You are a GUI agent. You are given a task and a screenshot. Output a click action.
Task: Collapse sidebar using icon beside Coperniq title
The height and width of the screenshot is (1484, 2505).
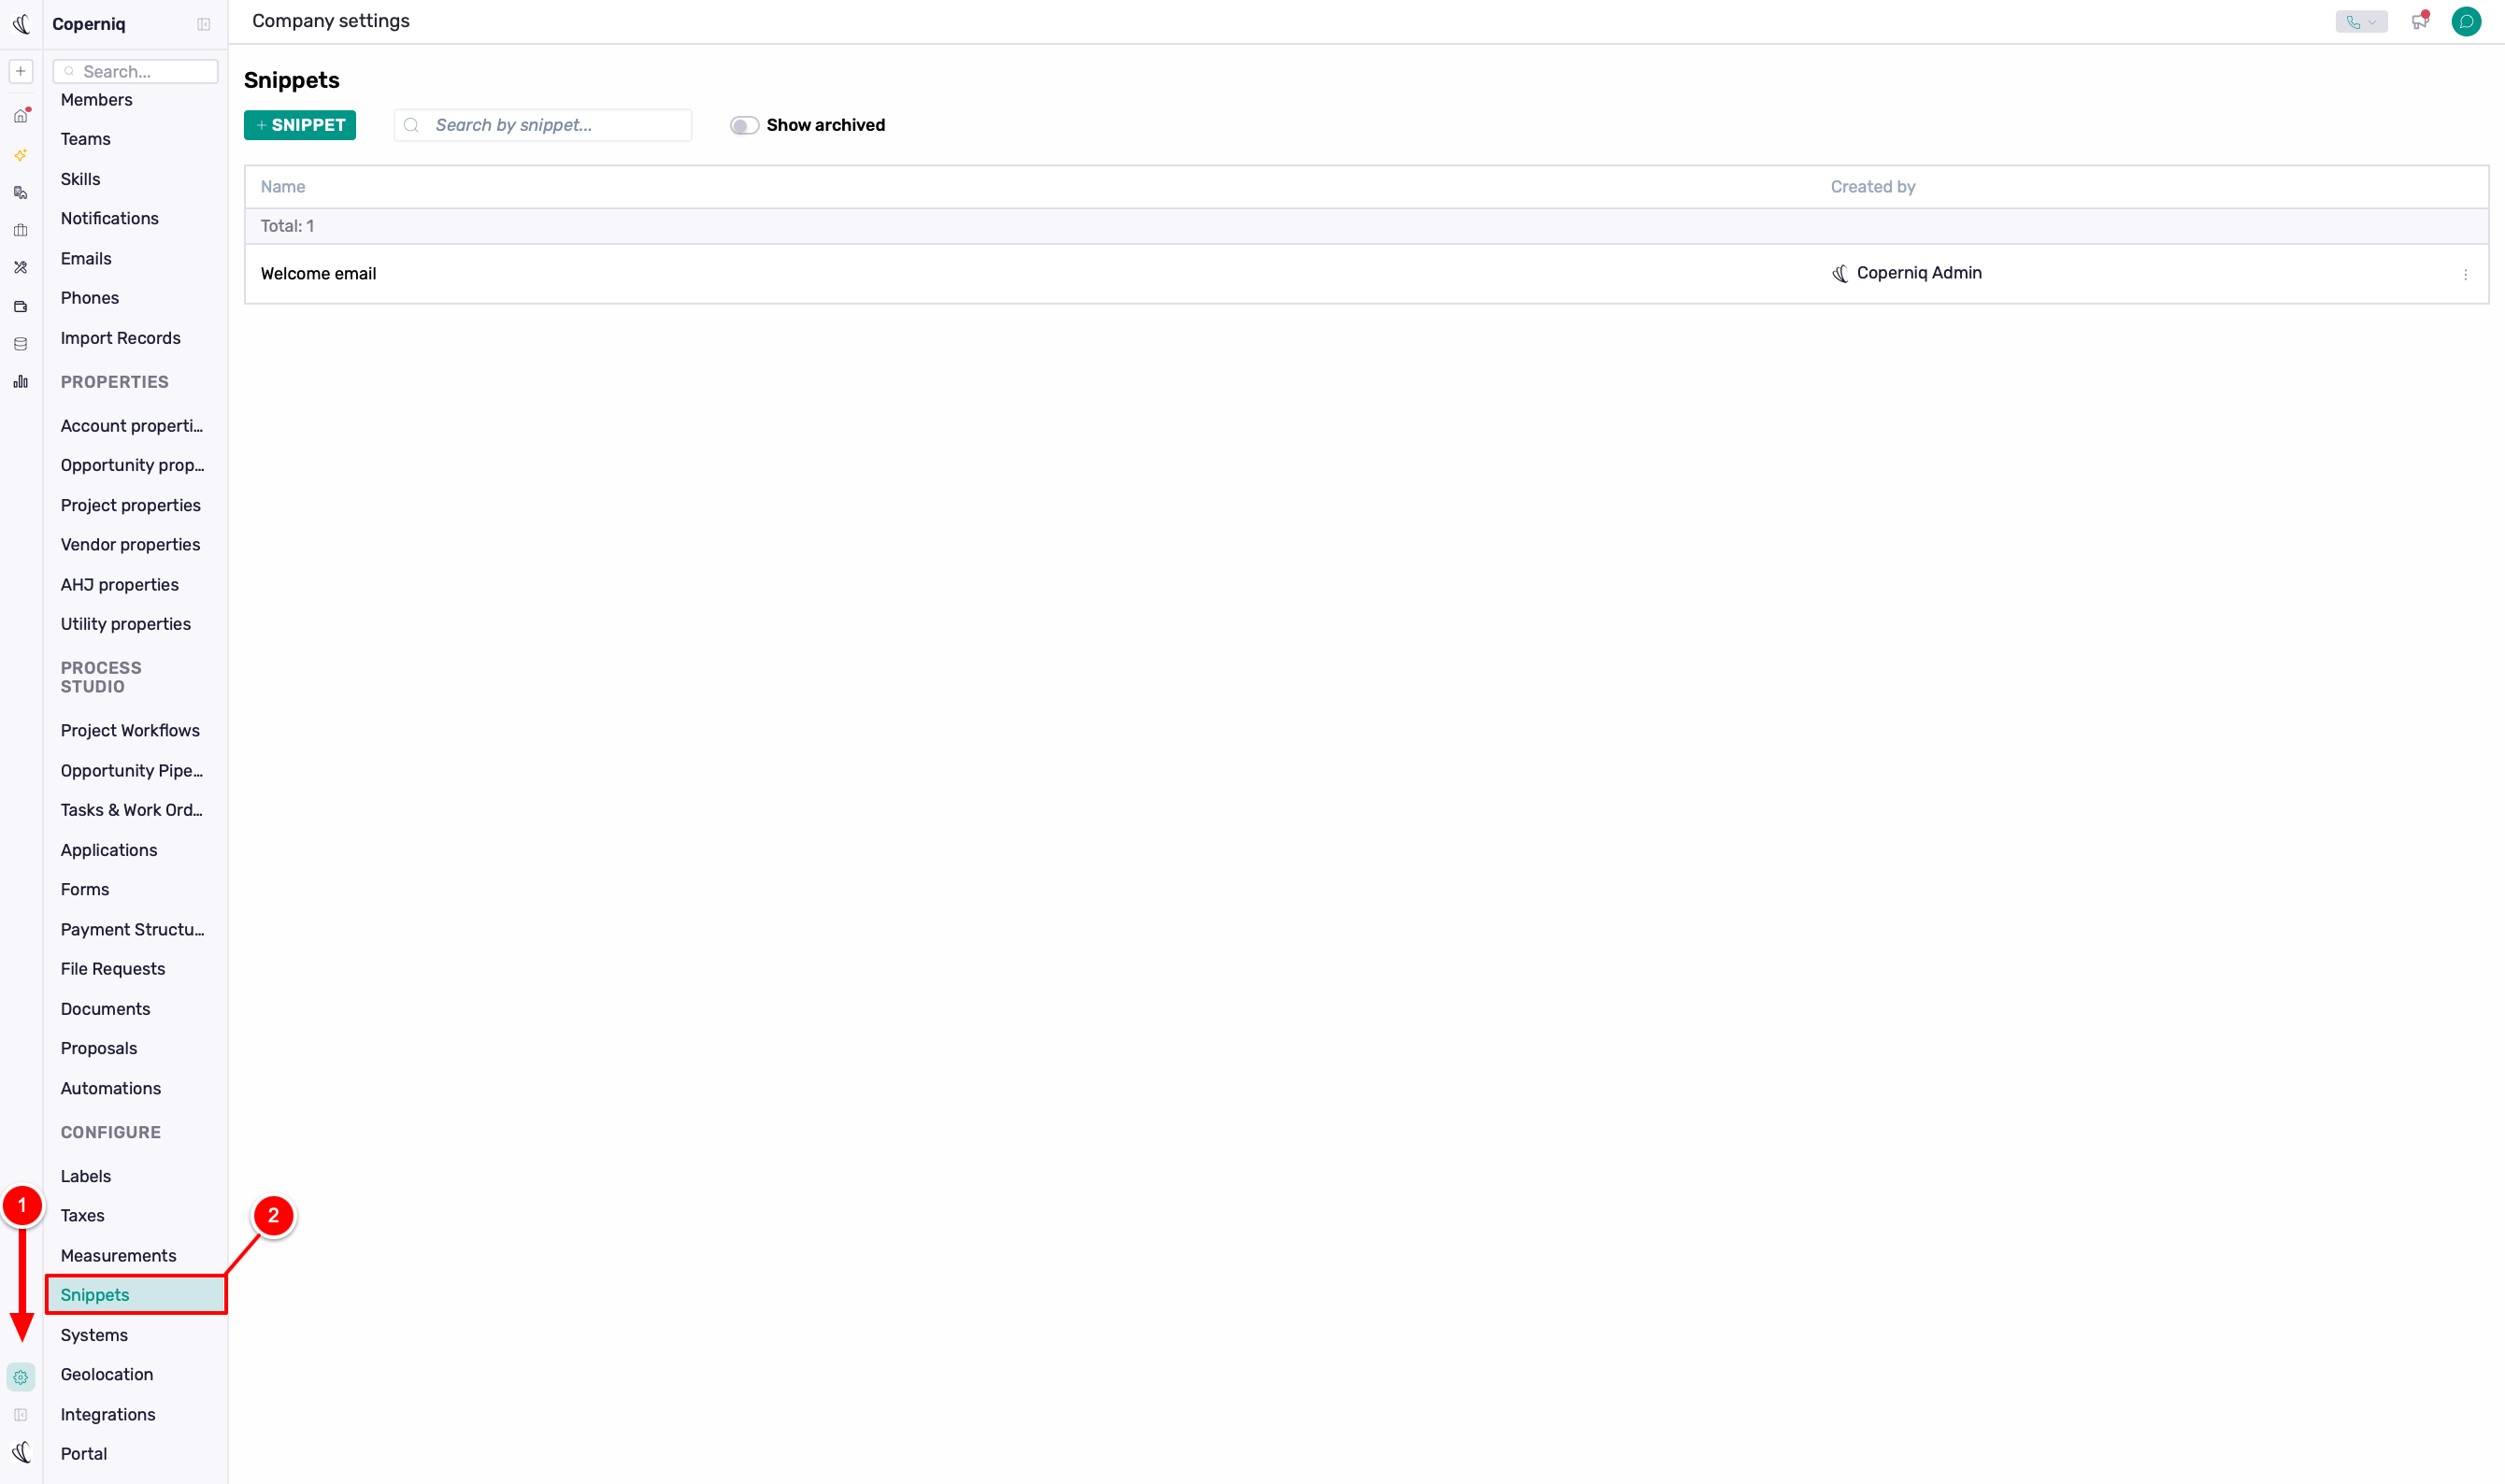click(204, 24)
